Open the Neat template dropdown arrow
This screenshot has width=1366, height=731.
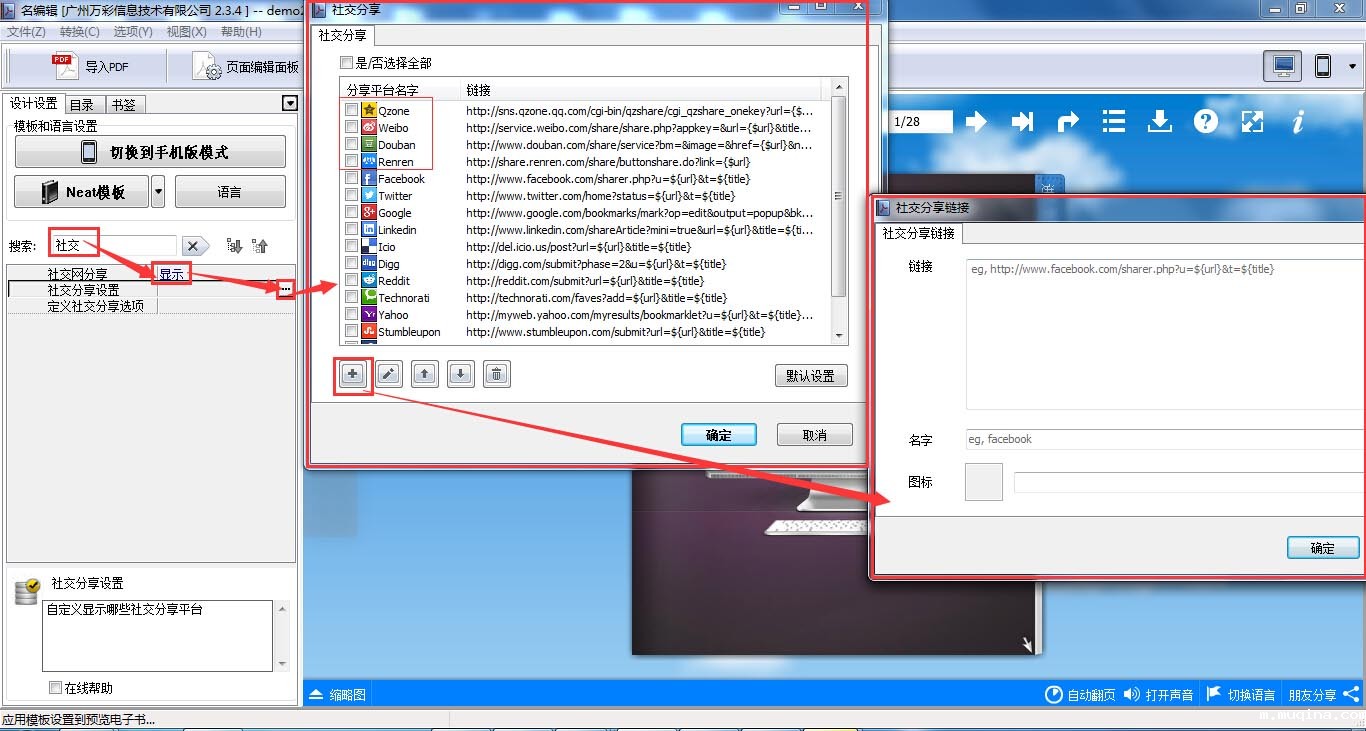point(158,192)
